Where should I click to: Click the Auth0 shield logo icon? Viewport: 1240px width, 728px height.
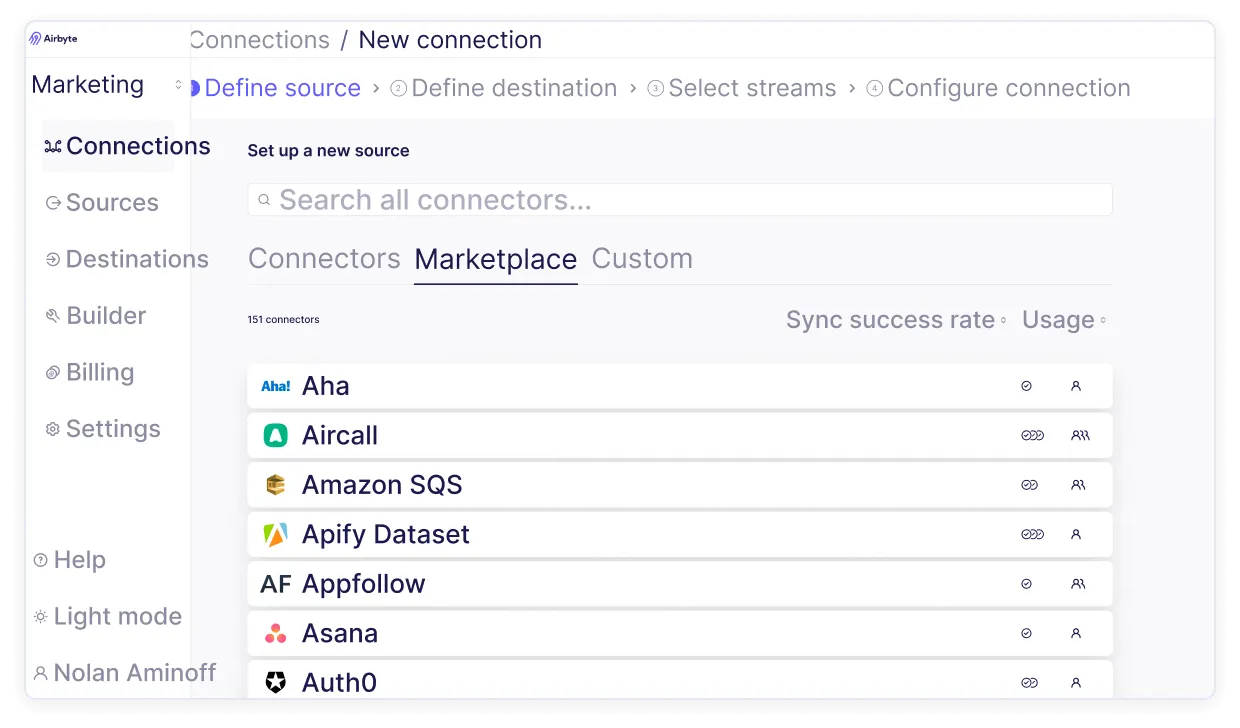click(x=276, y=683)
